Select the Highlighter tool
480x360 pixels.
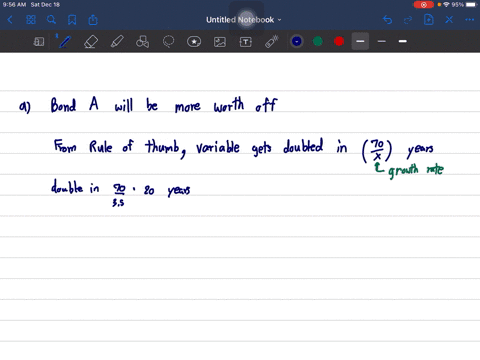(117, 42)
